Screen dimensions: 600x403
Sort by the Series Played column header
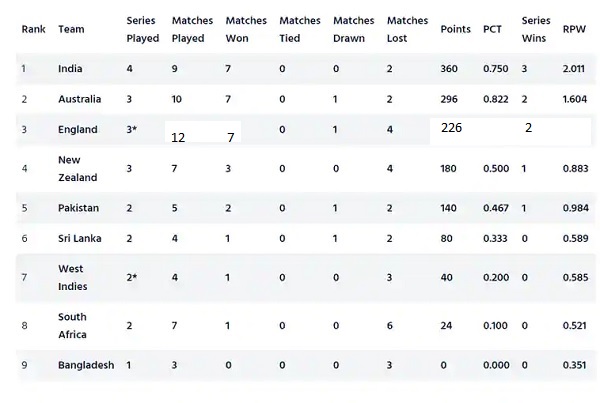tap(143, 29)
